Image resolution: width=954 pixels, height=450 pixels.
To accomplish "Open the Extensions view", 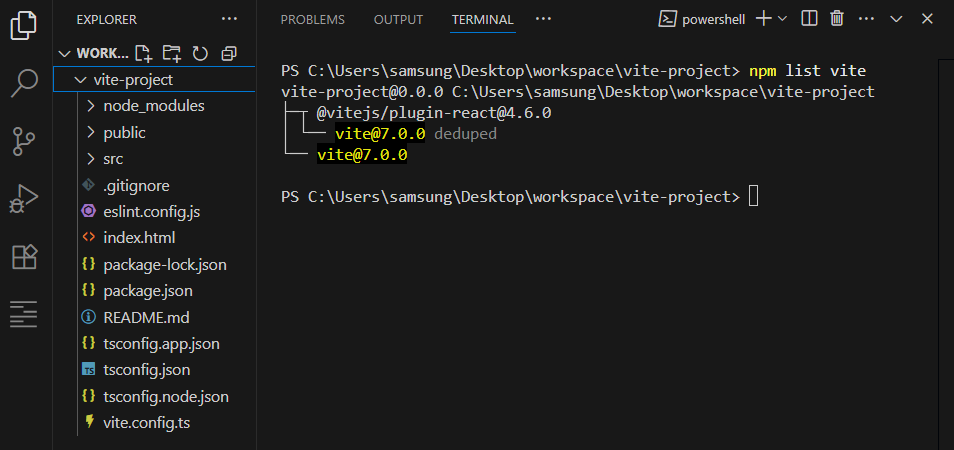I will coord(25,257).
